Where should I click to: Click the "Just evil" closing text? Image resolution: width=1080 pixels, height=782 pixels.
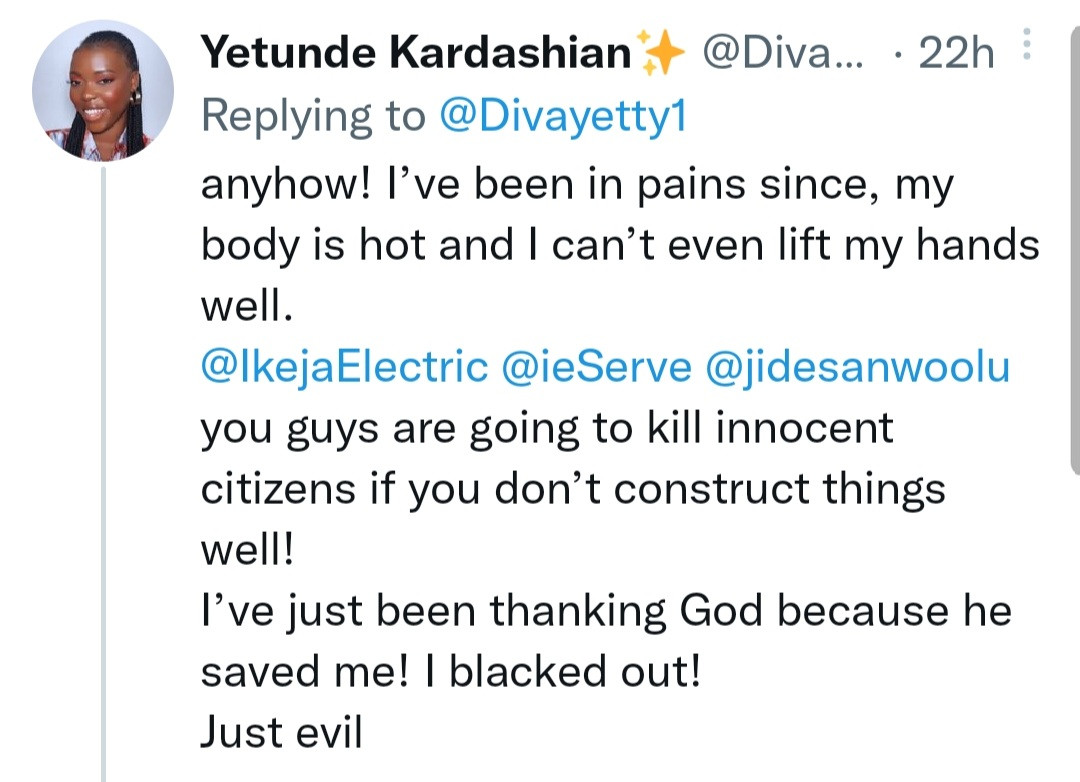[281, 733]
